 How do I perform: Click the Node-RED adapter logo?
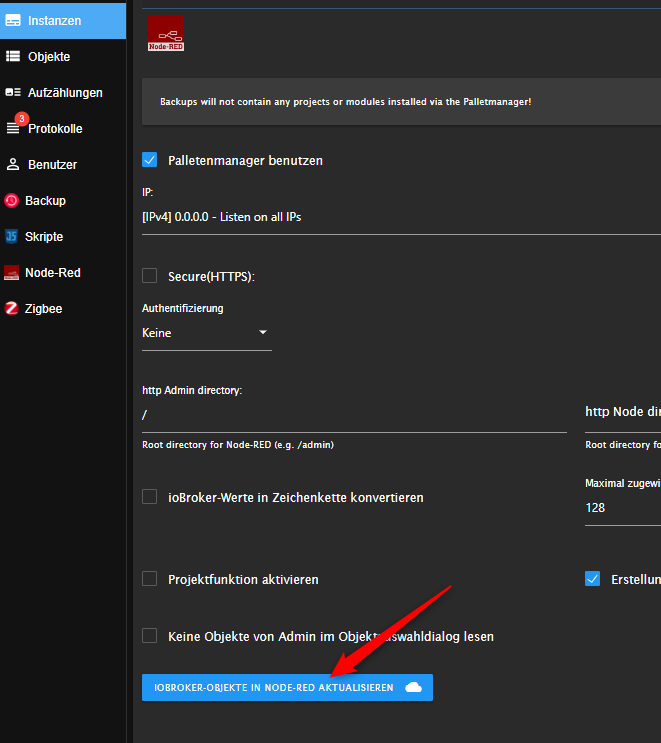[x=166, y=33]
